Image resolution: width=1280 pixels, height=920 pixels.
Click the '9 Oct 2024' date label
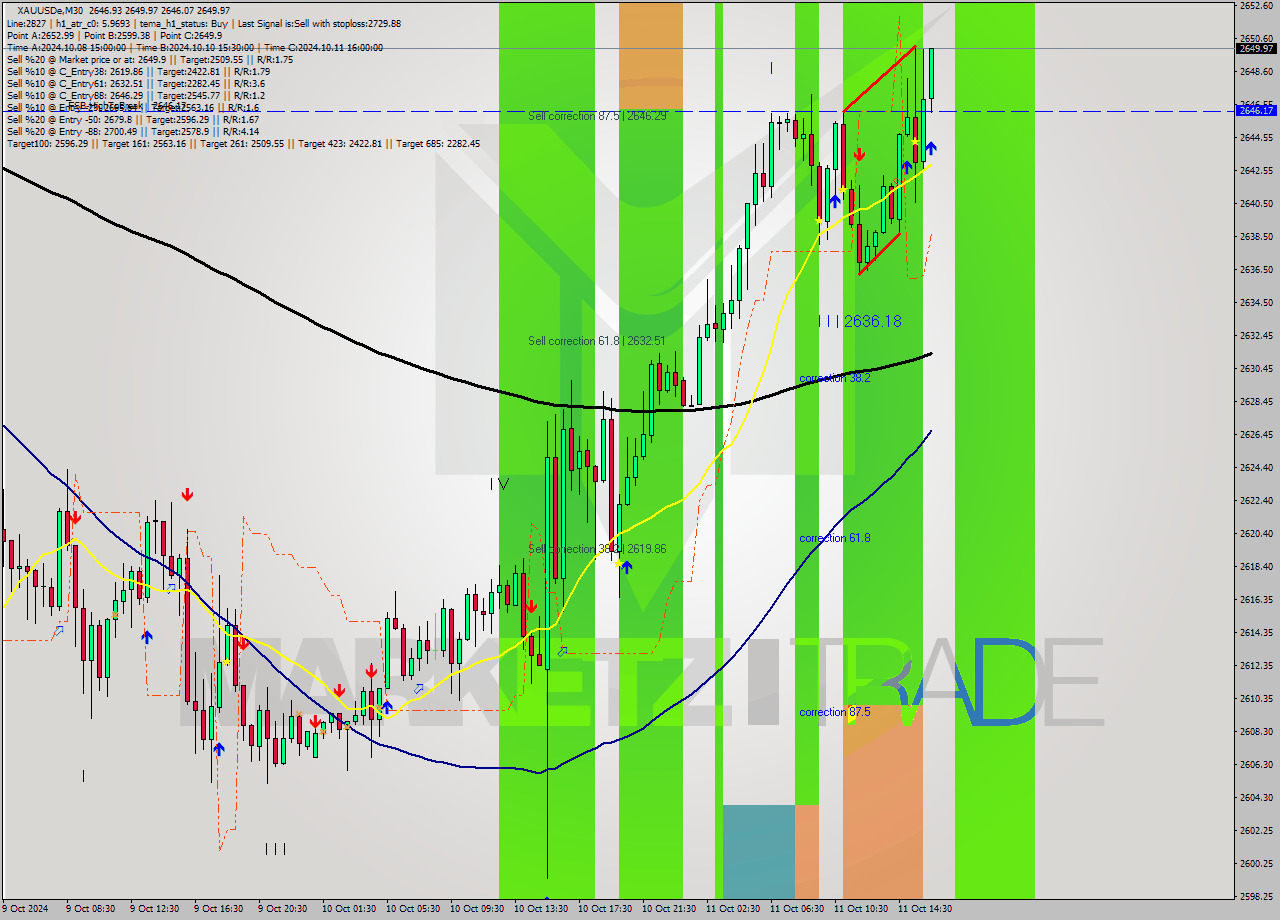pyautogui.click(x=26, y=909)
